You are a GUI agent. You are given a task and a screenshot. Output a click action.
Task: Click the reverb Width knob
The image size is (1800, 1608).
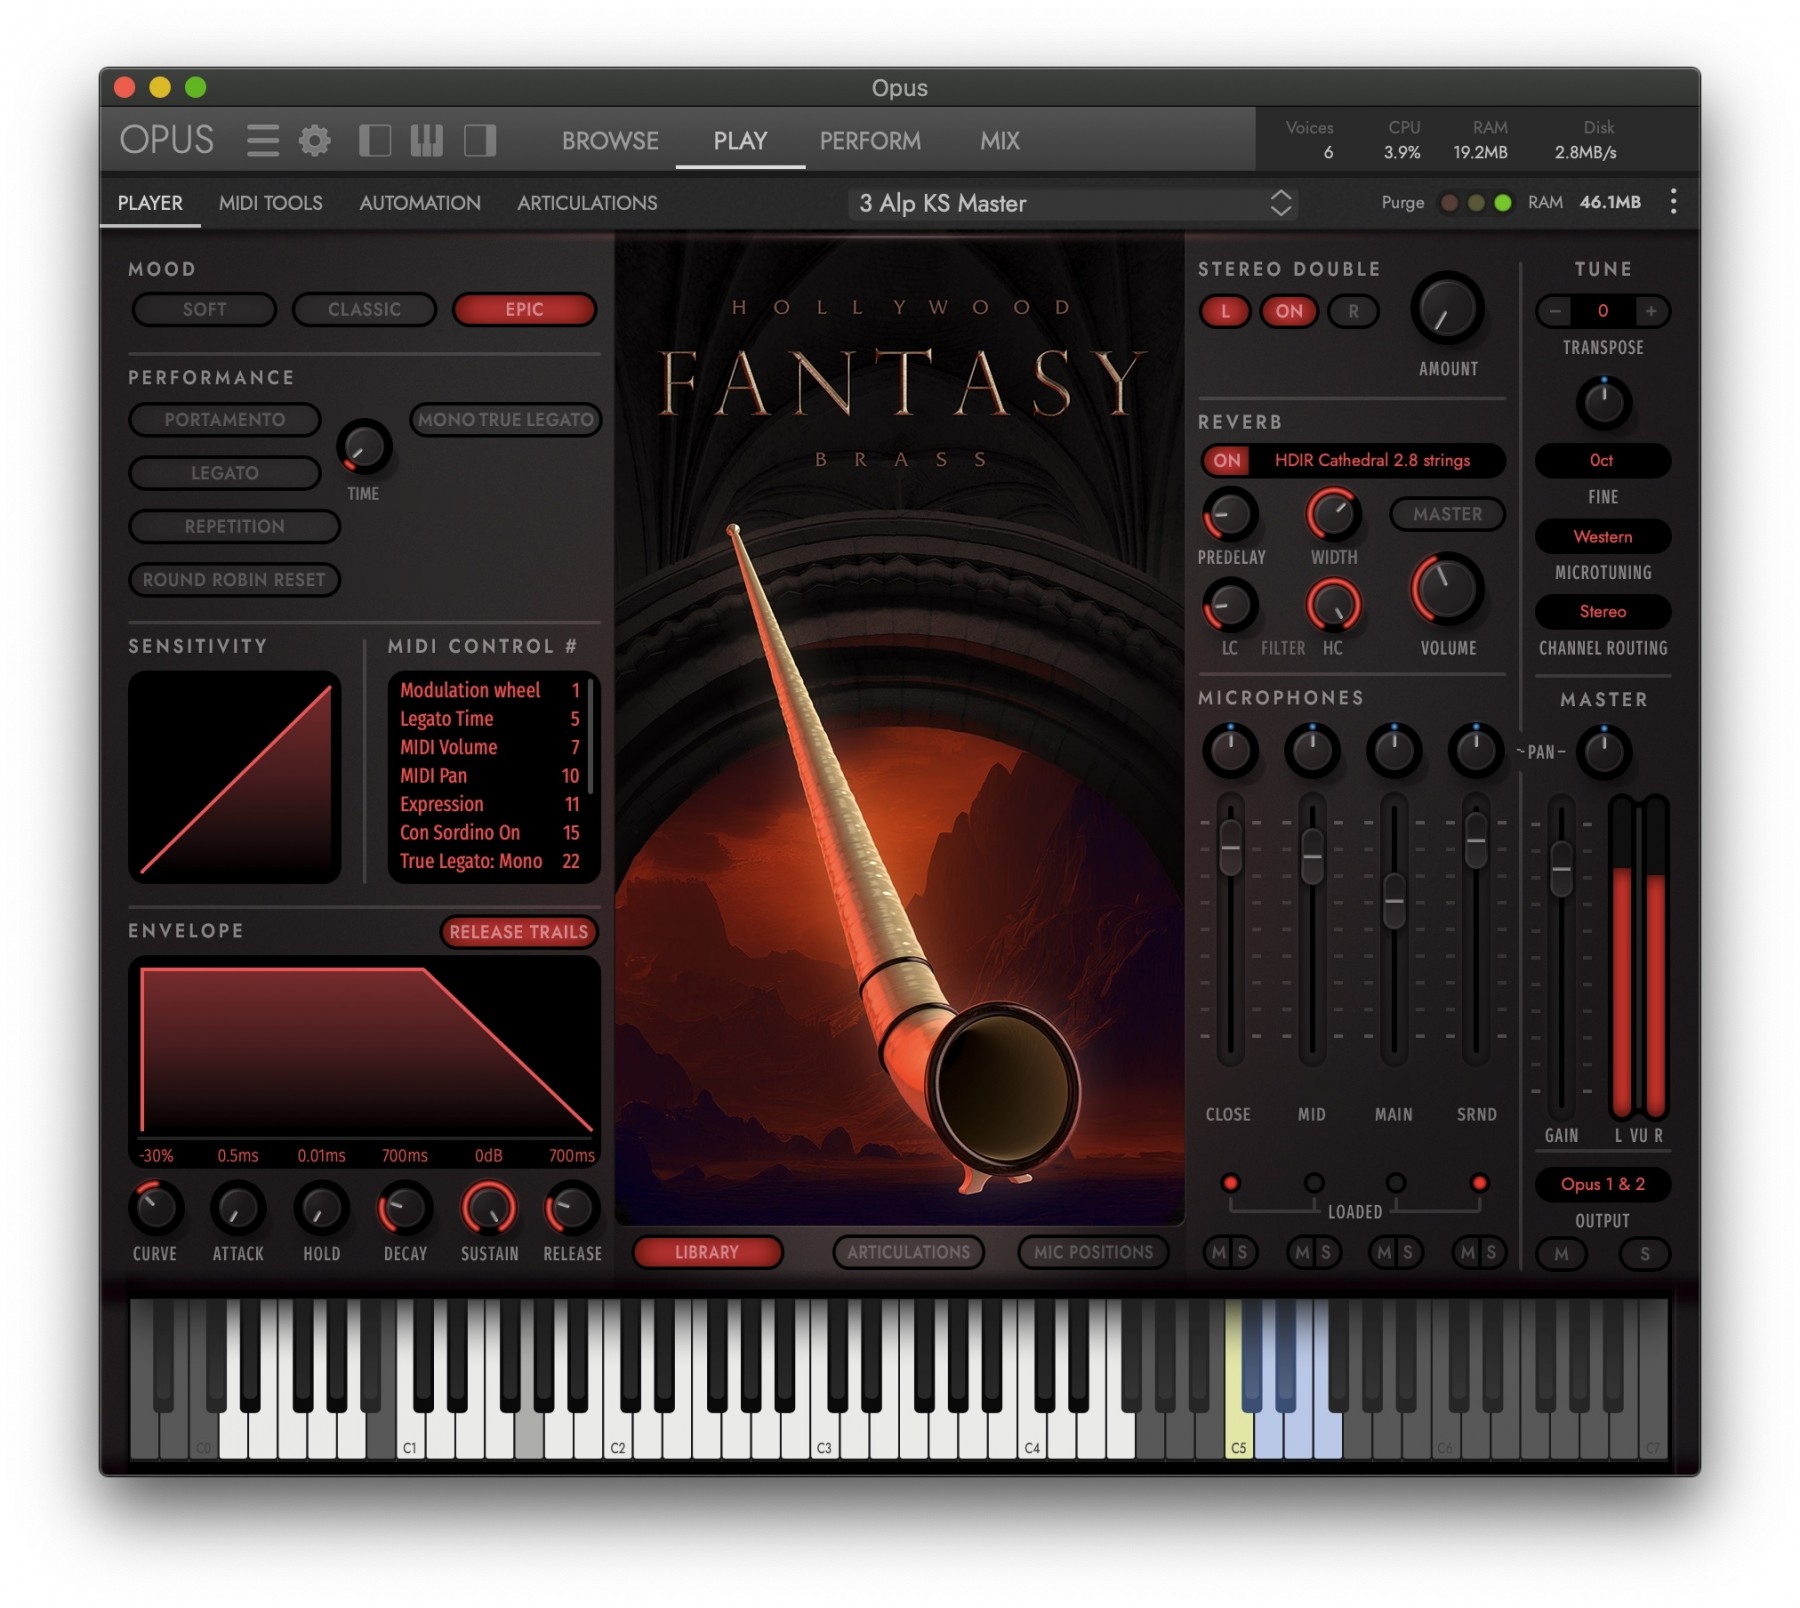coord(1334,515)
